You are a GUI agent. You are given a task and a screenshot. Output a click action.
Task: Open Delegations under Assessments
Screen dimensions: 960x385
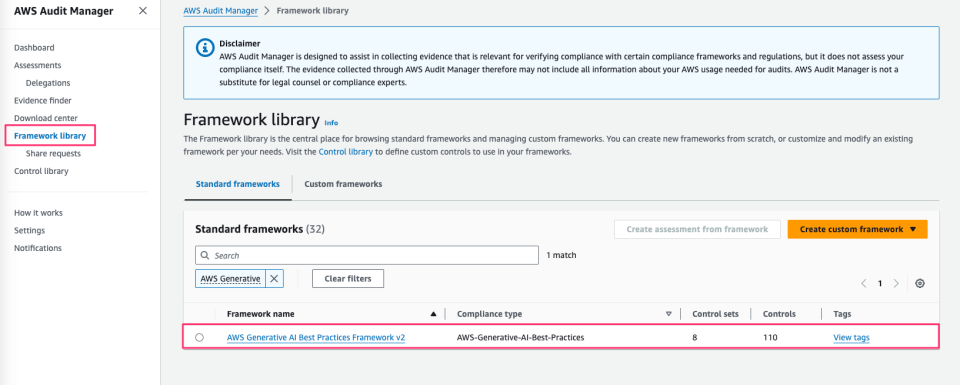coord(48,83)
